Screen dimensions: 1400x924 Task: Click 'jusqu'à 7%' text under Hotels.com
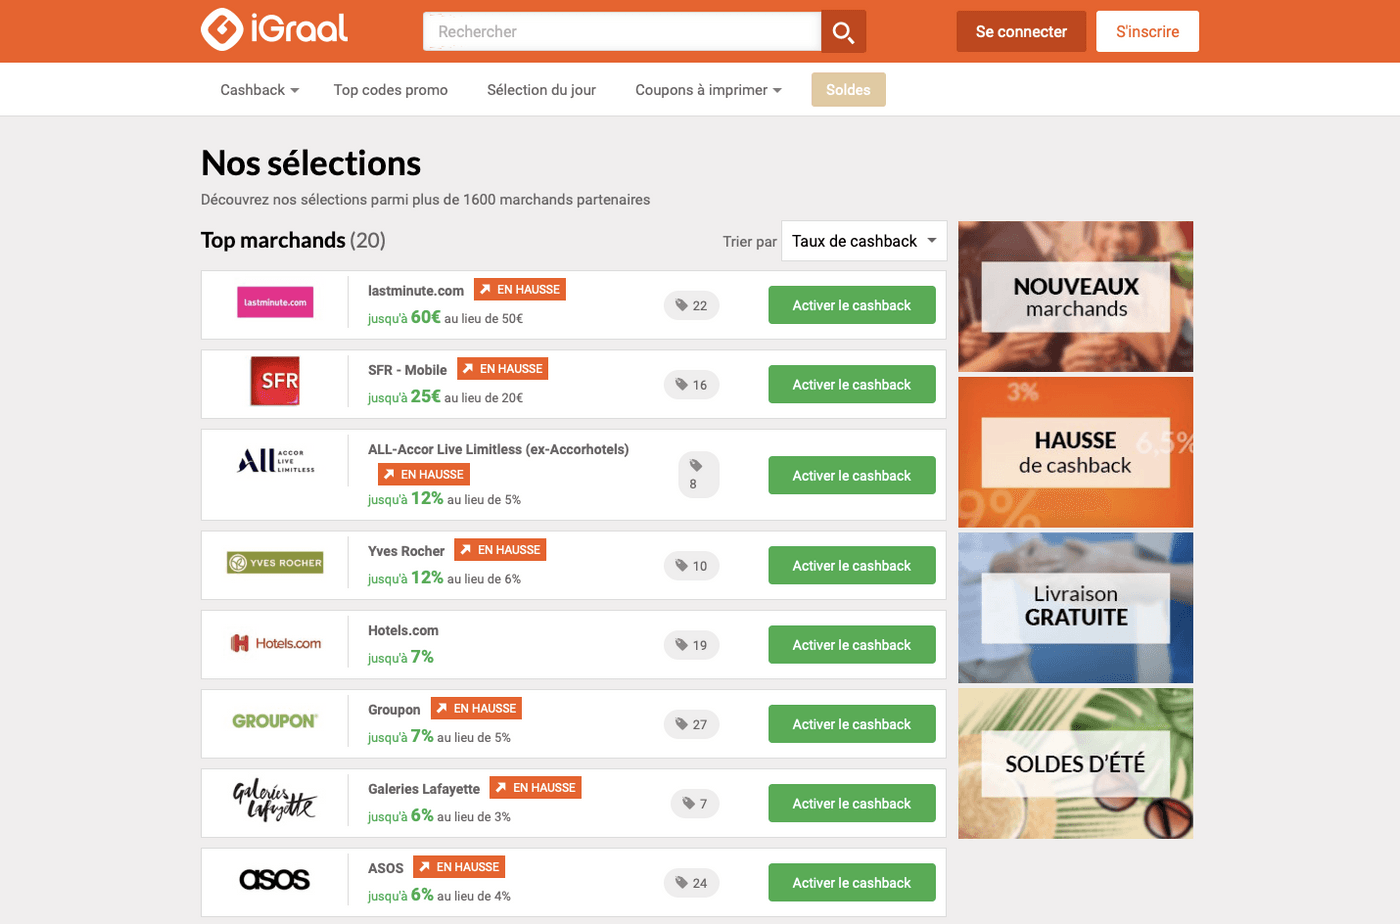coord(401,657)
